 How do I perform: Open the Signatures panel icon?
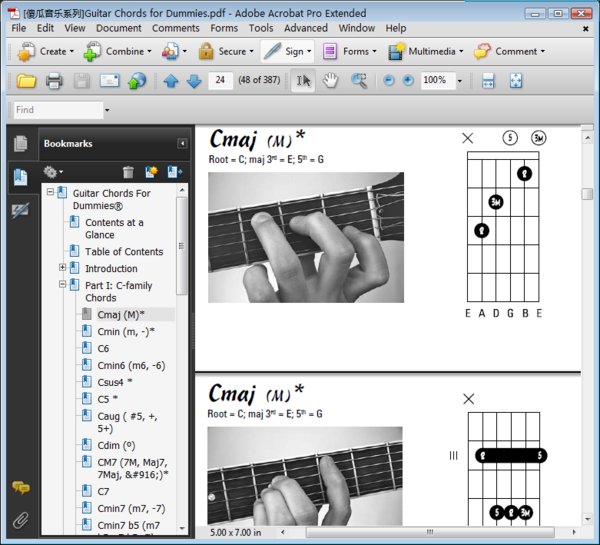pyautogui.click(x=20, y=210)
